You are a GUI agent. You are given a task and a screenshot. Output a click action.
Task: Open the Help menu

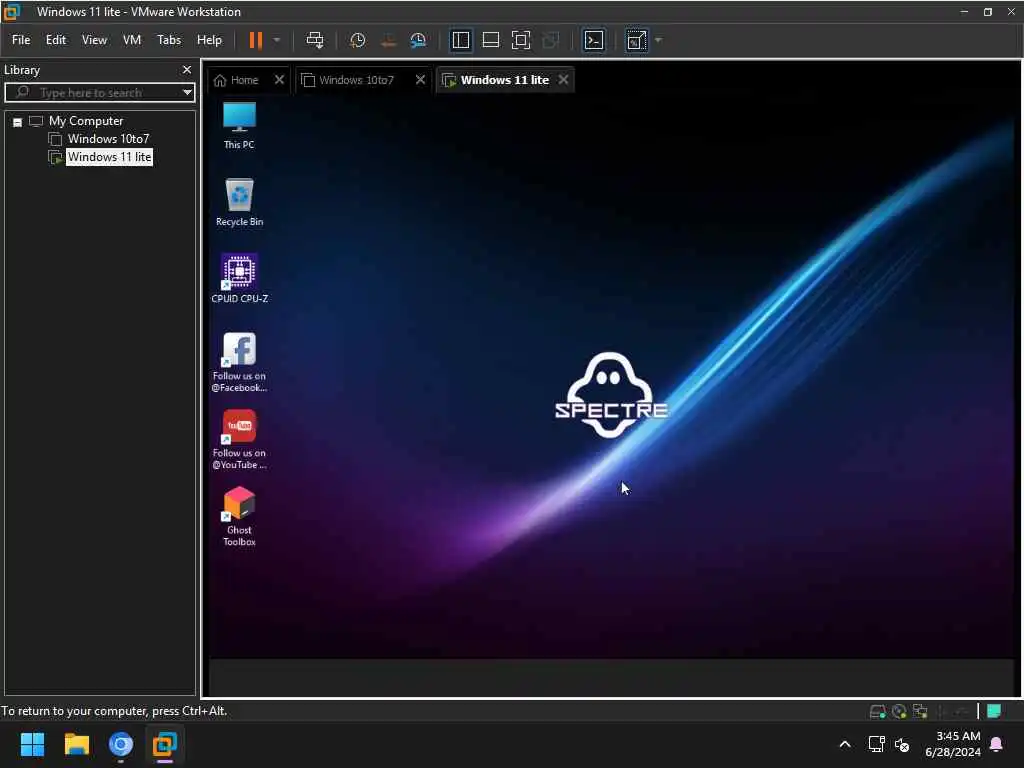click(x=210, y=40)
